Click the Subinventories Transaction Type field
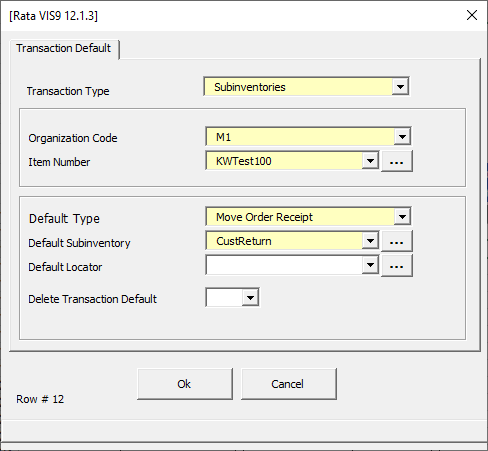The height and width of the screenshot is (451, 488). pyautogui.click(x=298, y=87)
